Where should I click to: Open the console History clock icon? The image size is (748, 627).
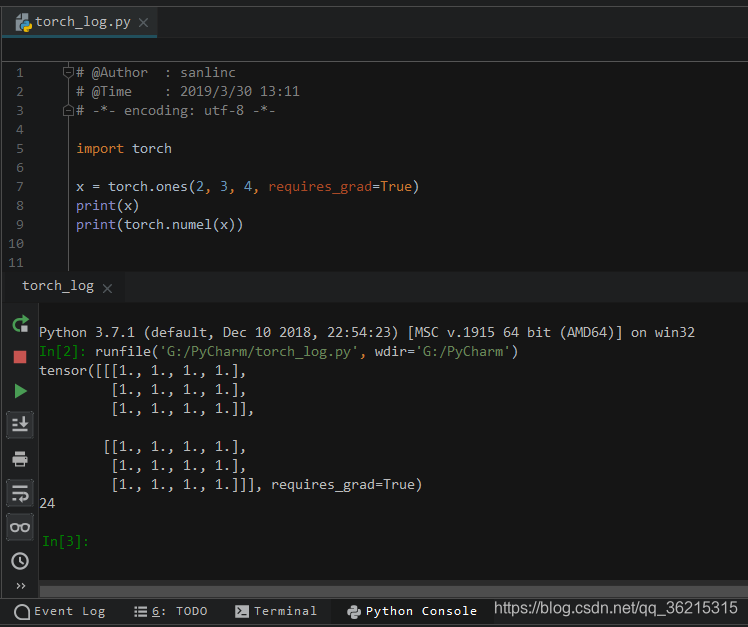click(x=20, y=561)
